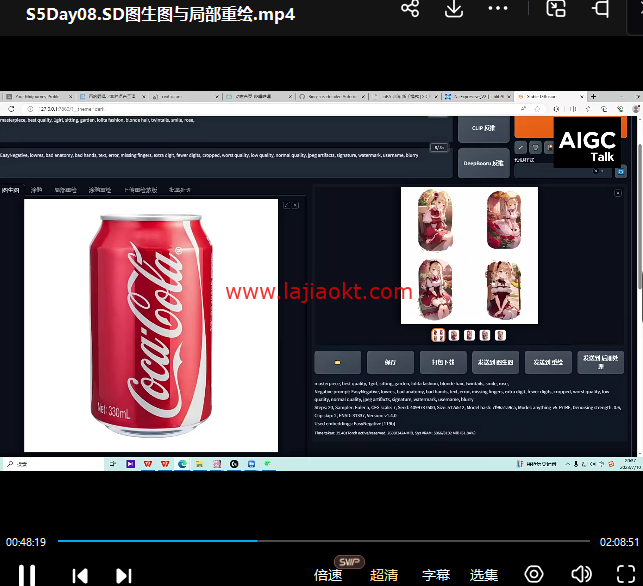Select the fifth gallery thumbnail
This screenshot has height=586, width=643.
coord(500,335)
